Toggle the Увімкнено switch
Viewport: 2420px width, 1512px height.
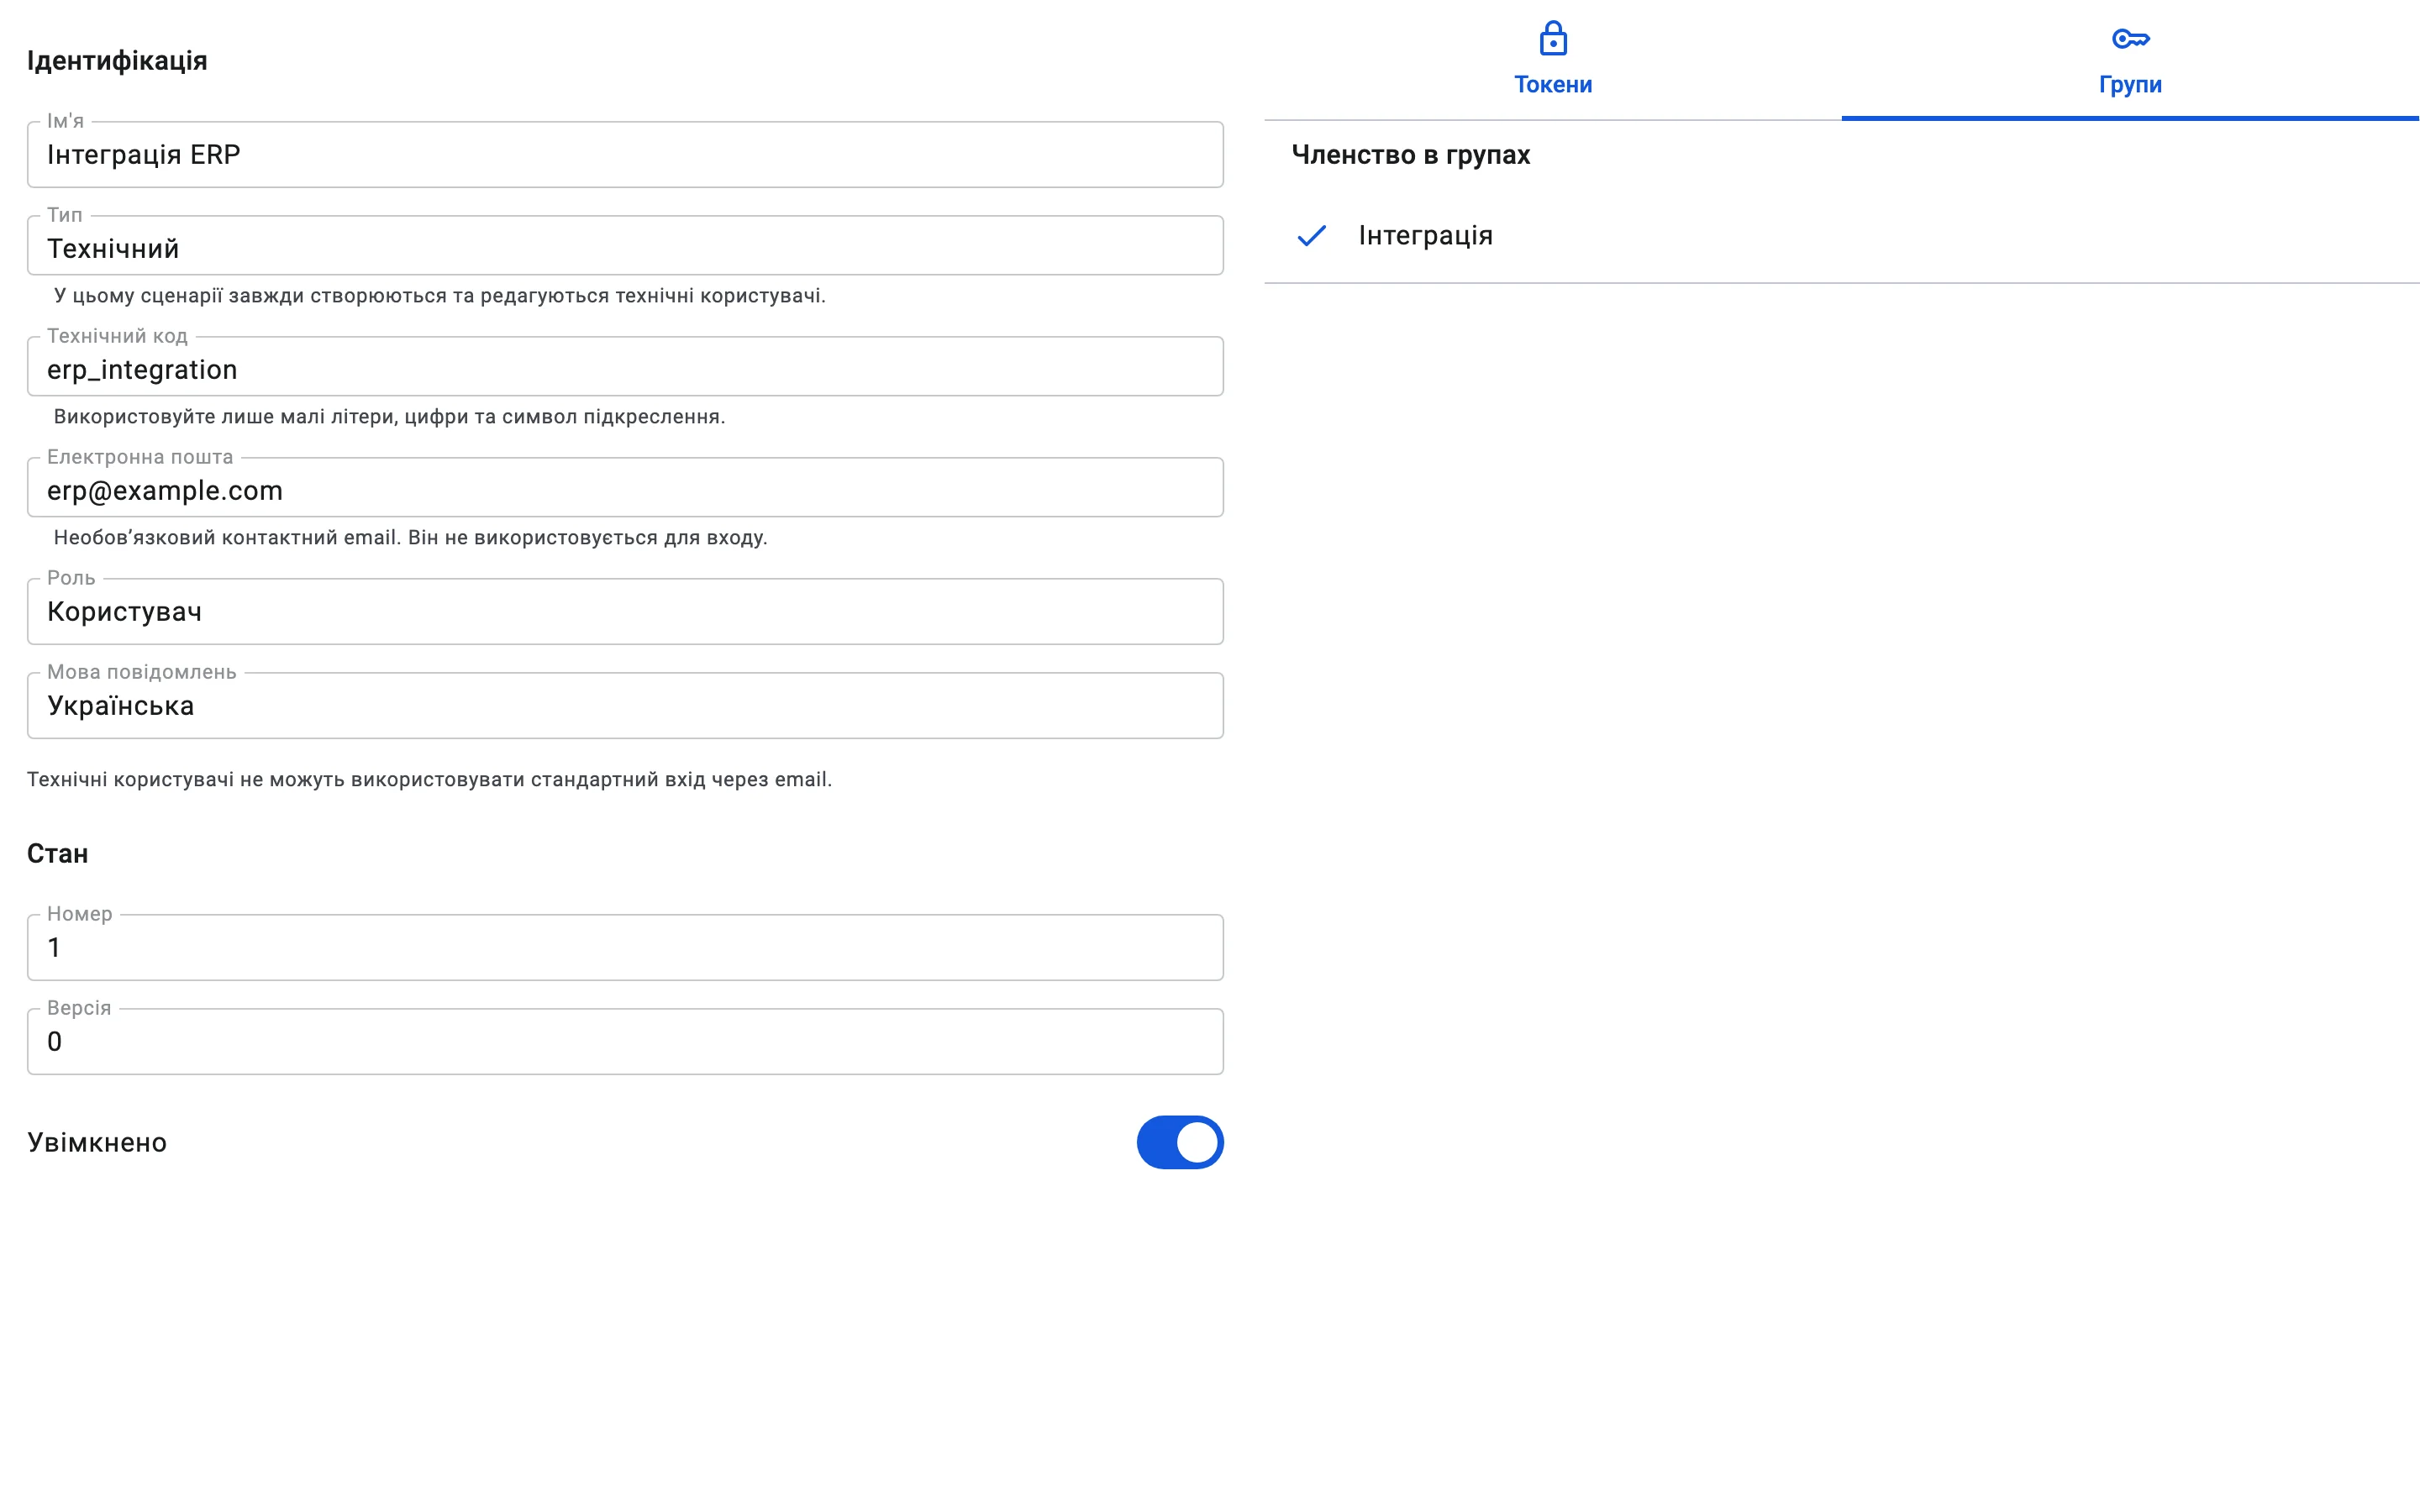(1180, 1142)
